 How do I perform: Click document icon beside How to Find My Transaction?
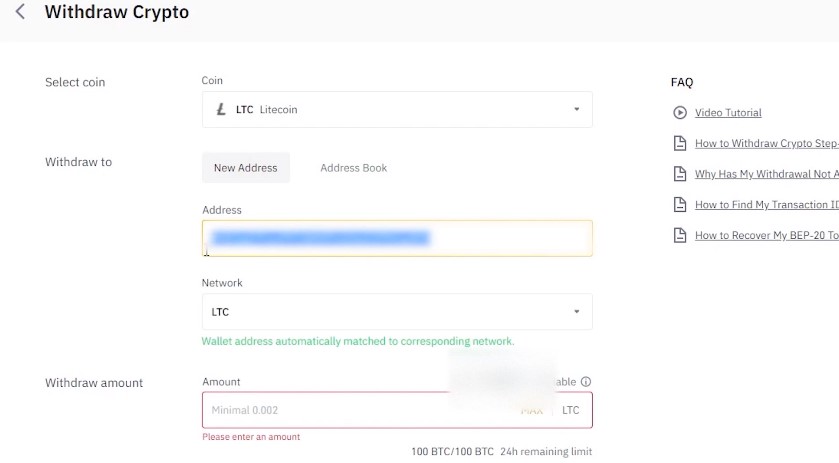click(680, 204)
